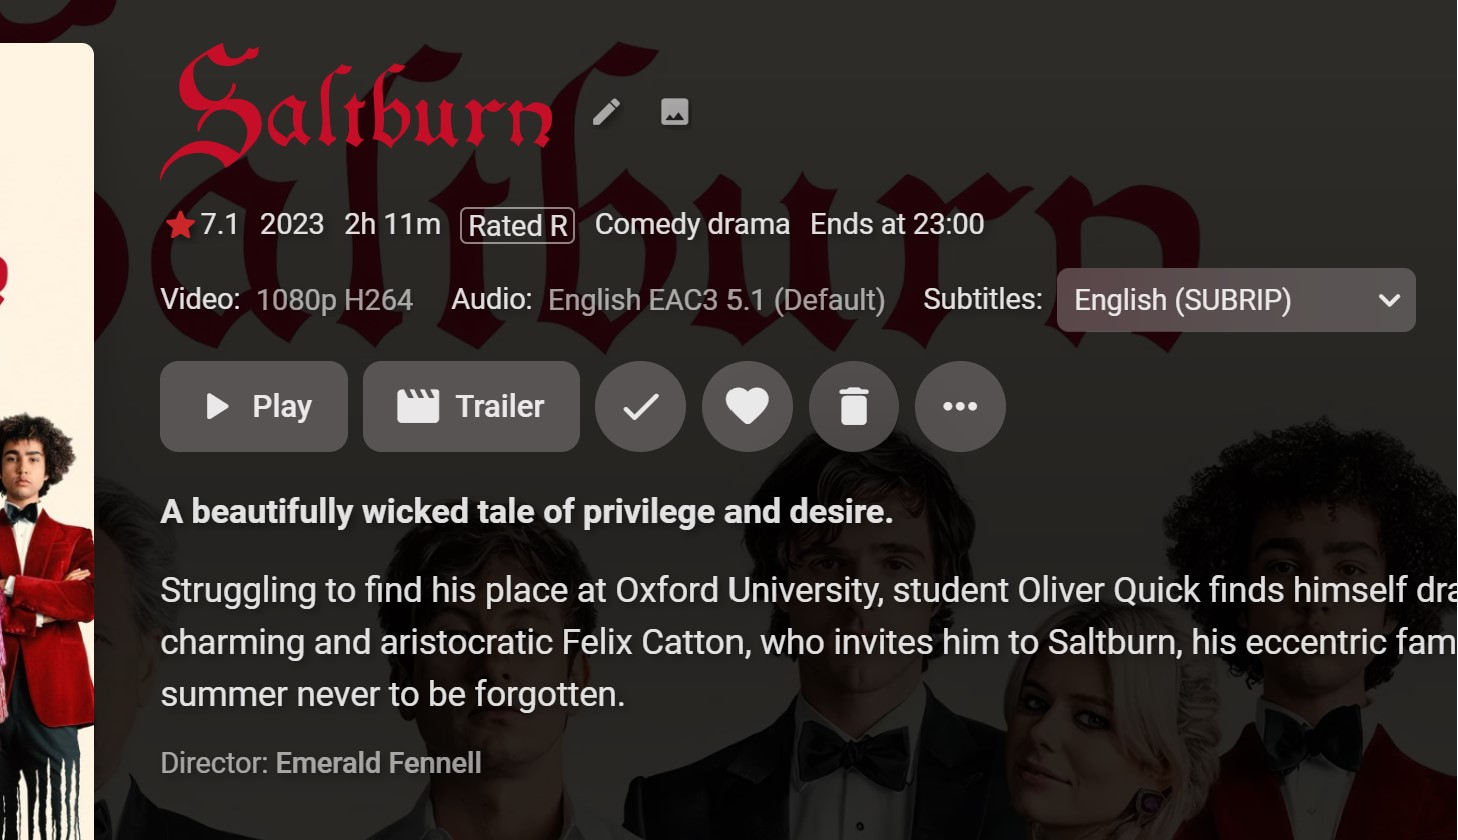1458x840 pixels.
Task: Click the Saltburn poster thumbnail
Action: (x=47, y=441)
